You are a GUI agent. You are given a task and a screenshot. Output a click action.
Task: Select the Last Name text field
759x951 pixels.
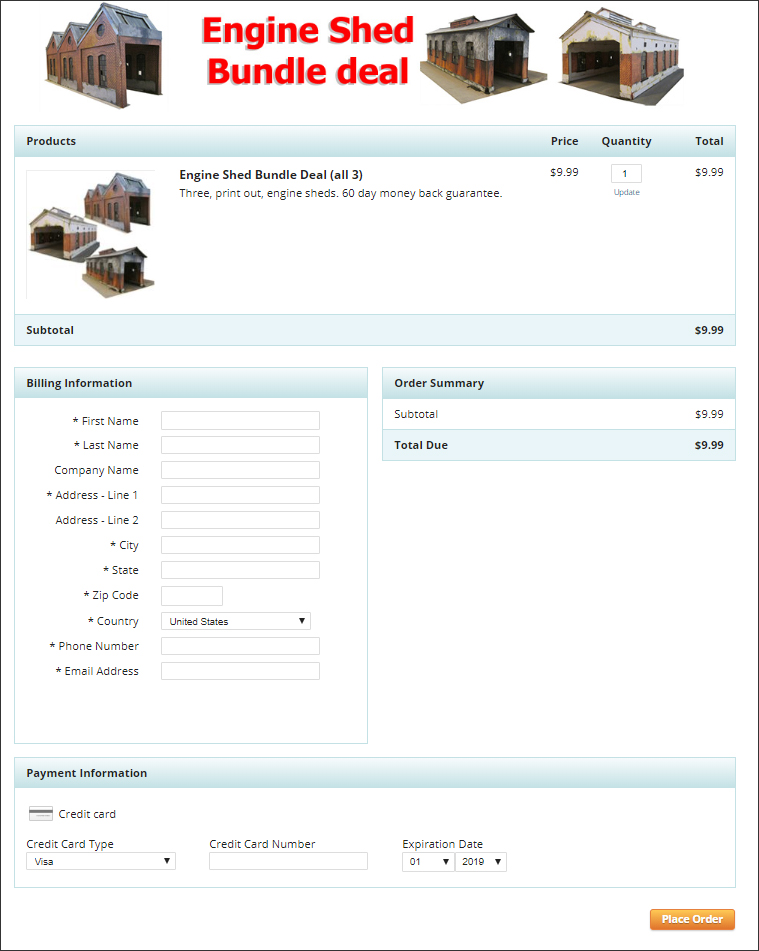(x=240, y=445)
